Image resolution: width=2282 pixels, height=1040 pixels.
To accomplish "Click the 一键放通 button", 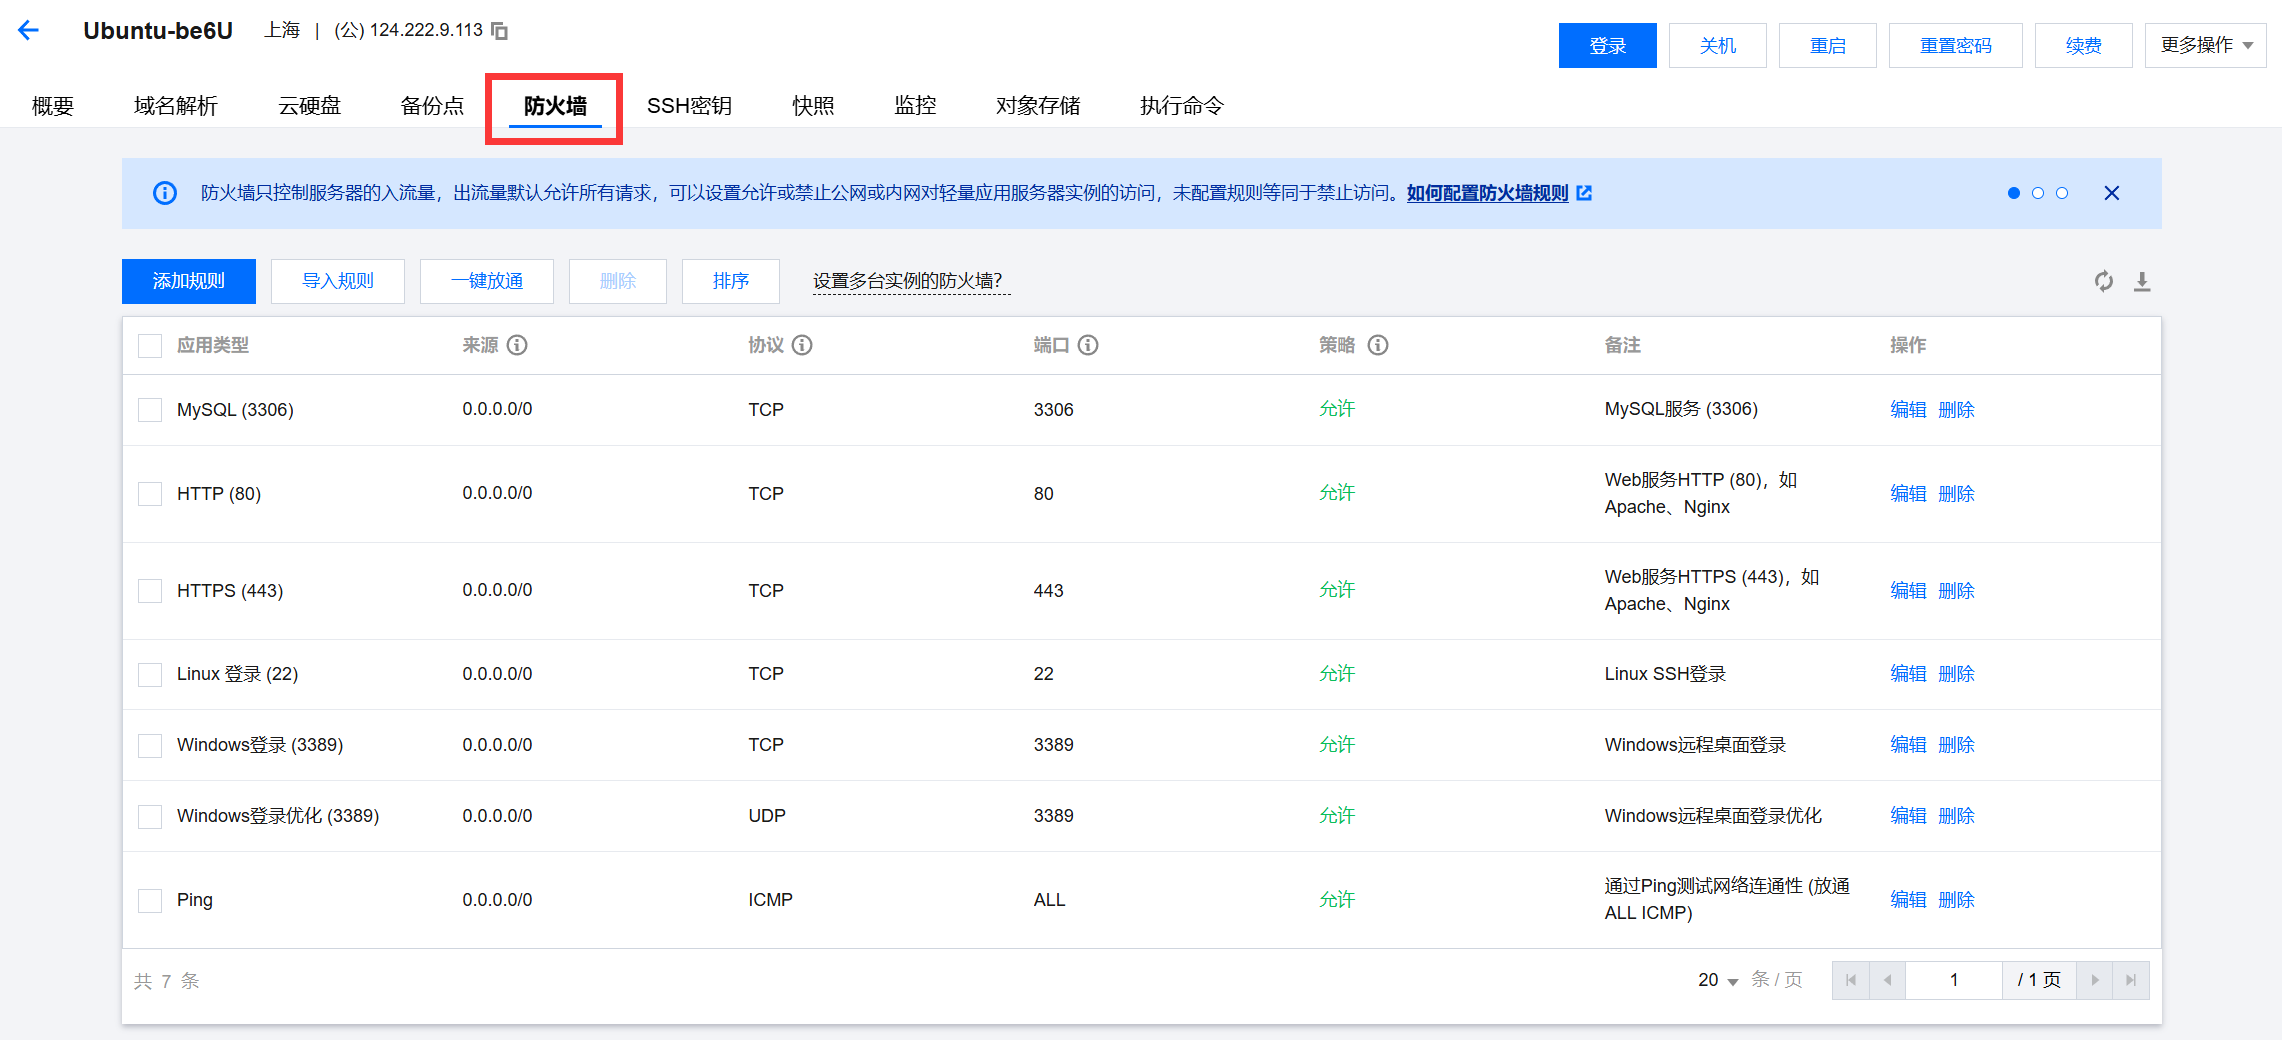I will click(487, 281).
